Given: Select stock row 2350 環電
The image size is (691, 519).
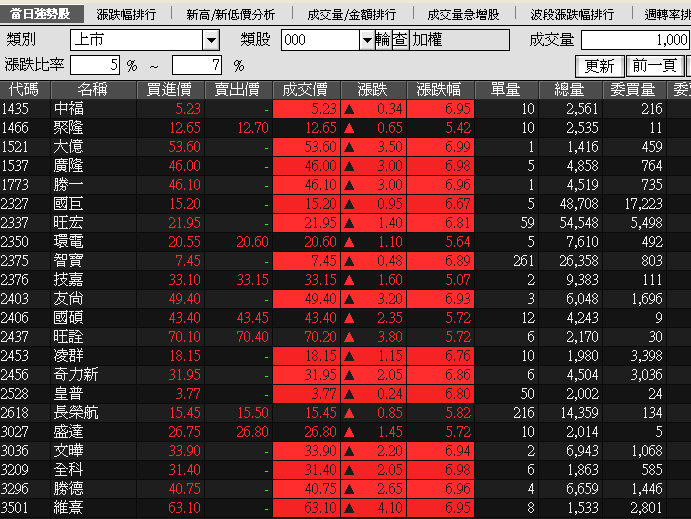Looking at the screenshot, I should click(x=346, y=241).
